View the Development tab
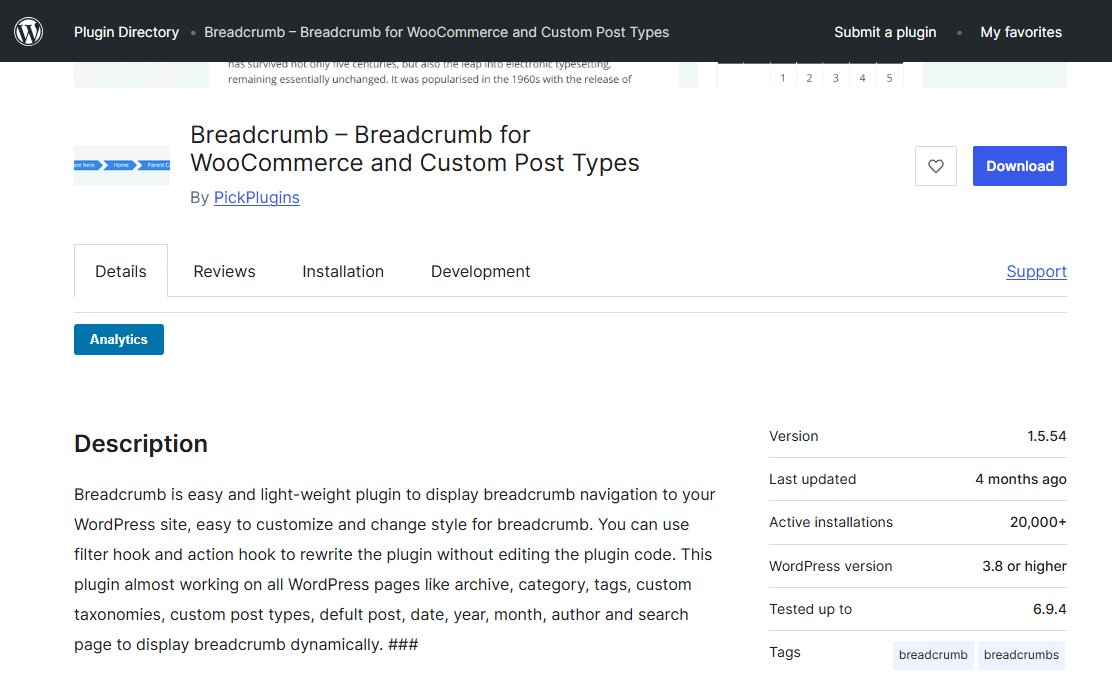Screen dimensions: 1112x680 [480, 271]
